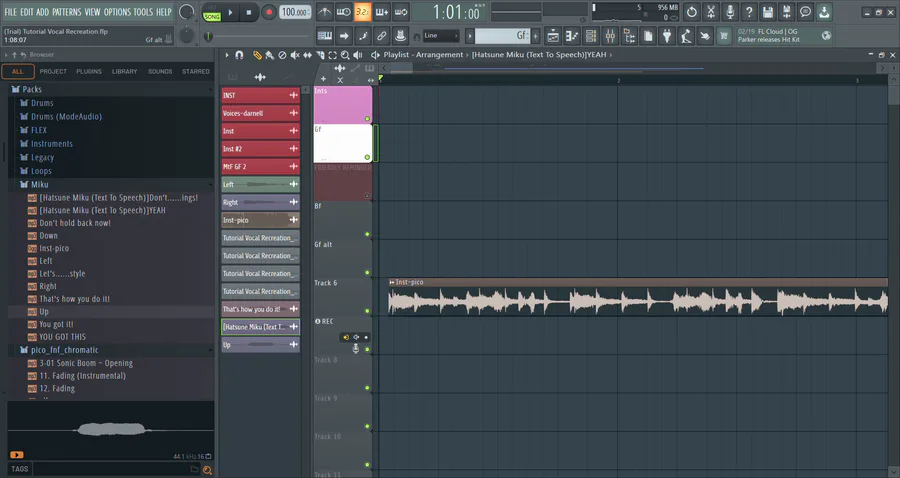Click the microphone one-click recording icon
The image size is (900, 478).
click(730, 11)
